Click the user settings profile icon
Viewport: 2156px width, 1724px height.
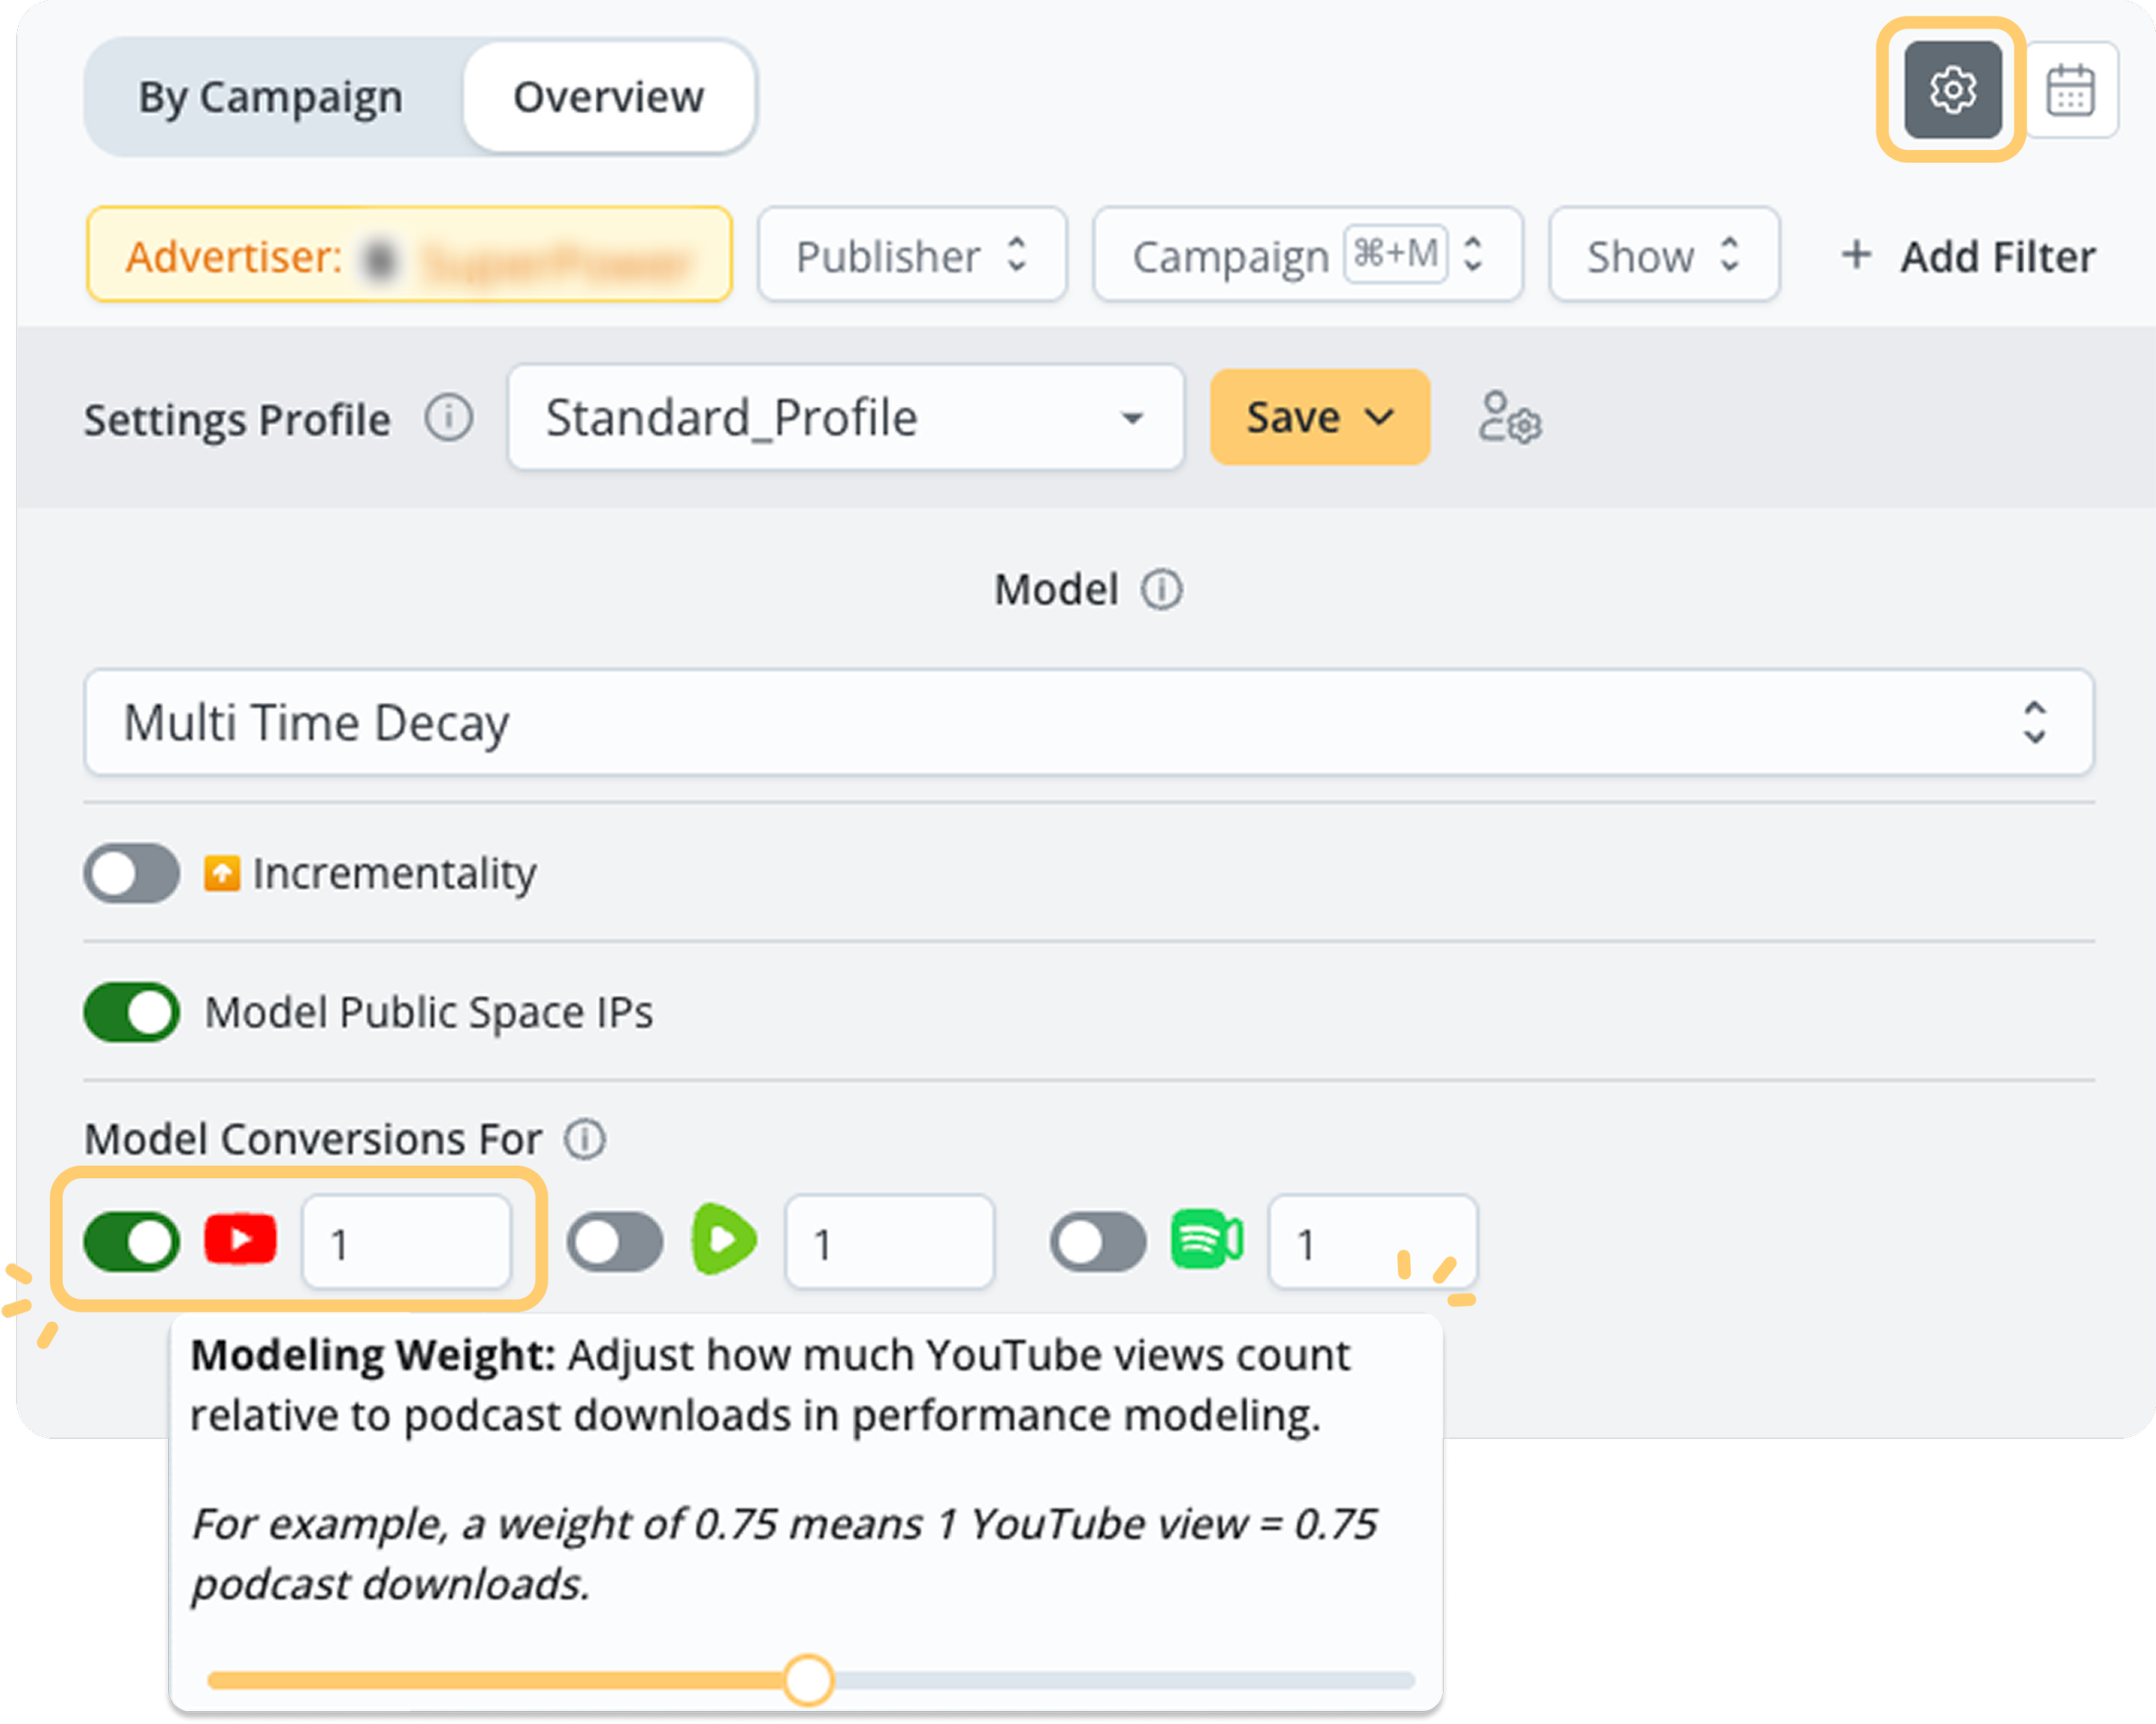1508,418
